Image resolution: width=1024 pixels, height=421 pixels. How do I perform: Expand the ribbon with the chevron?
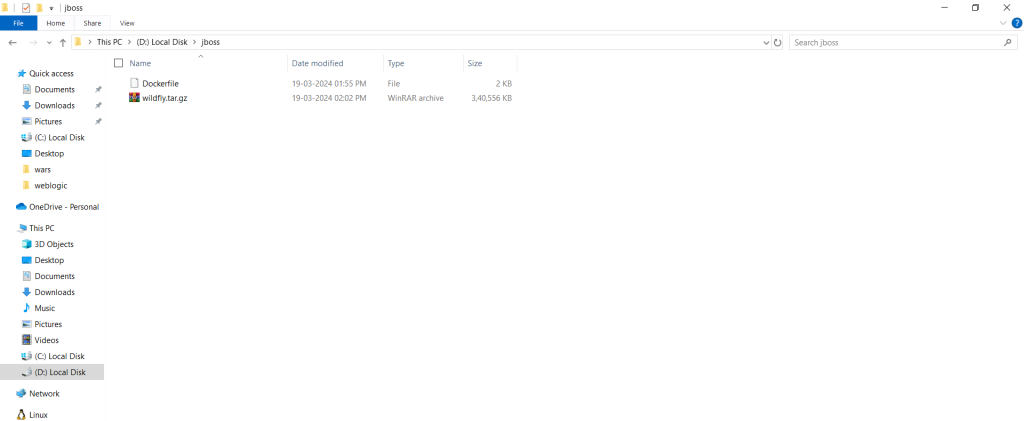coord(1004,23)
